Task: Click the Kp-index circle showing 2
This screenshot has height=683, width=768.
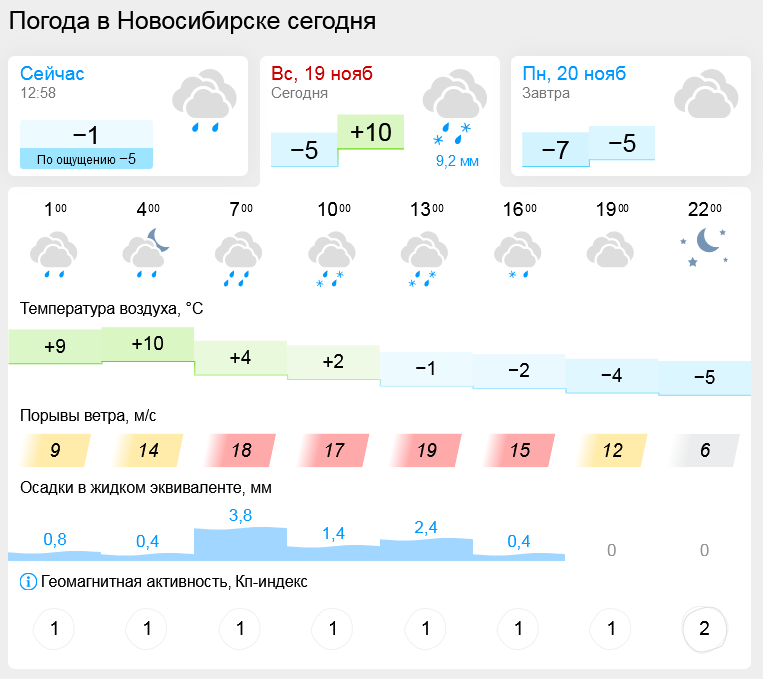Action: [704, 629]
